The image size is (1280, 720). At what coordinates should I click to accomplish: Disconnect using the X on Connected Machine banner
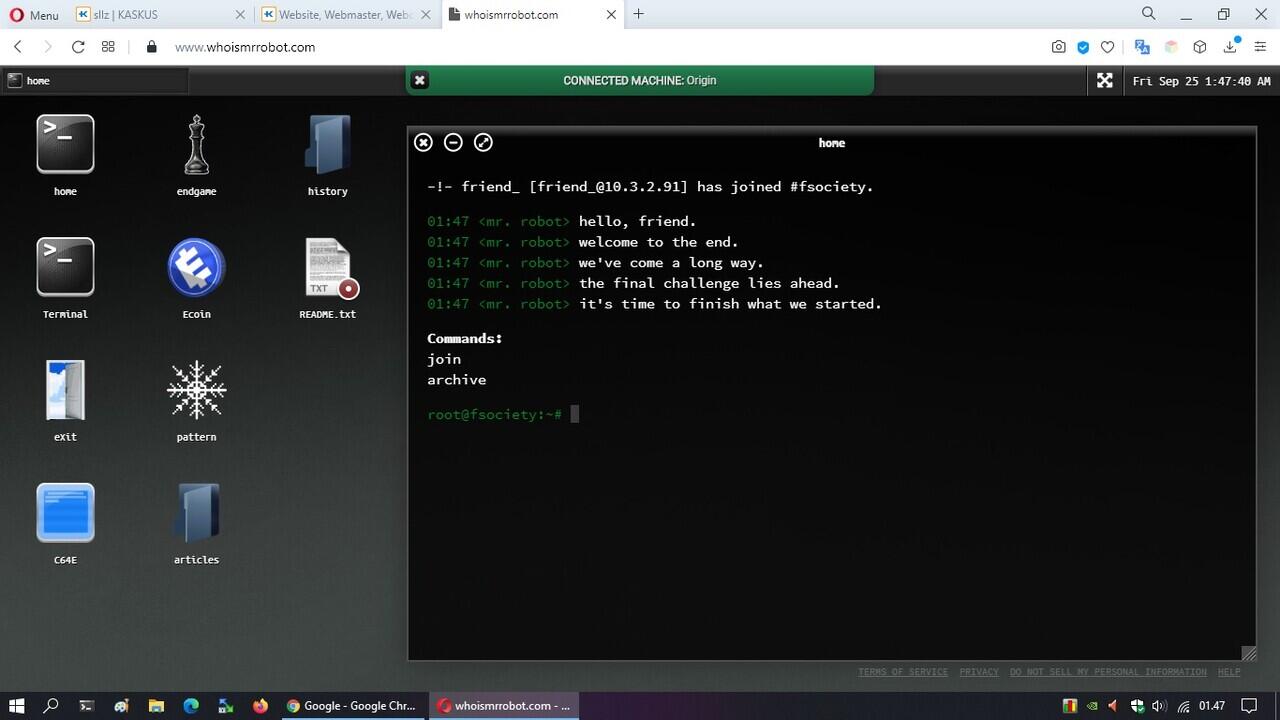pos(420,80)
